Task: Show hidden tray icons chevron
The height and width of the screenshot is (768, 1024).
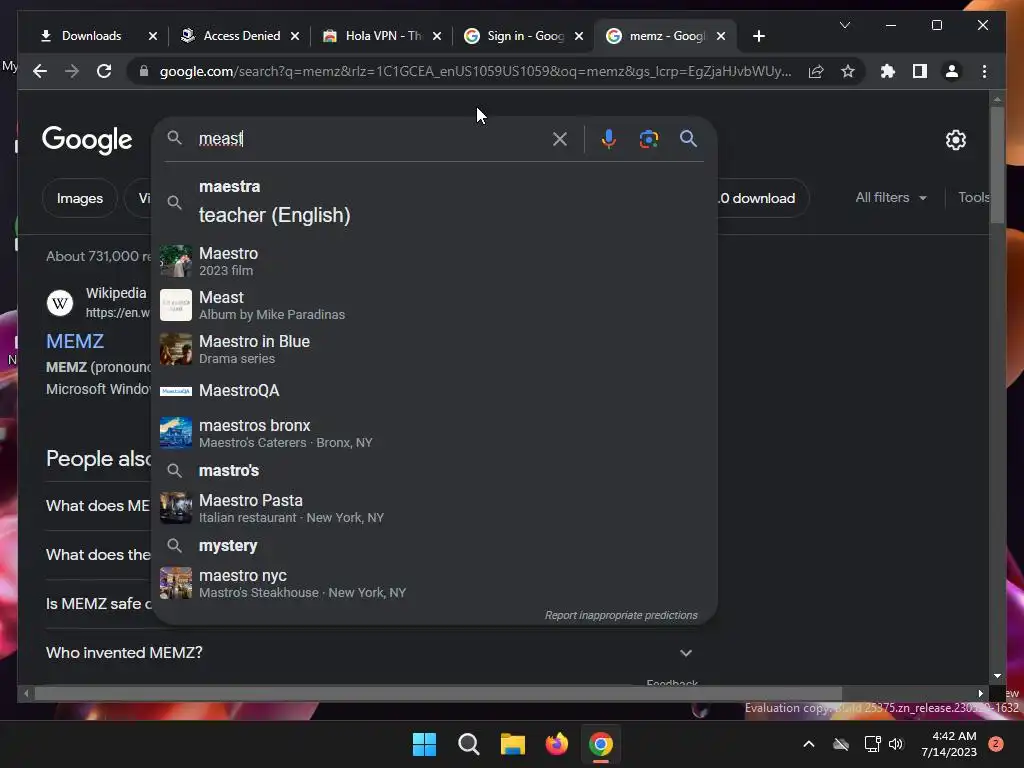Action: click(808, 744)
